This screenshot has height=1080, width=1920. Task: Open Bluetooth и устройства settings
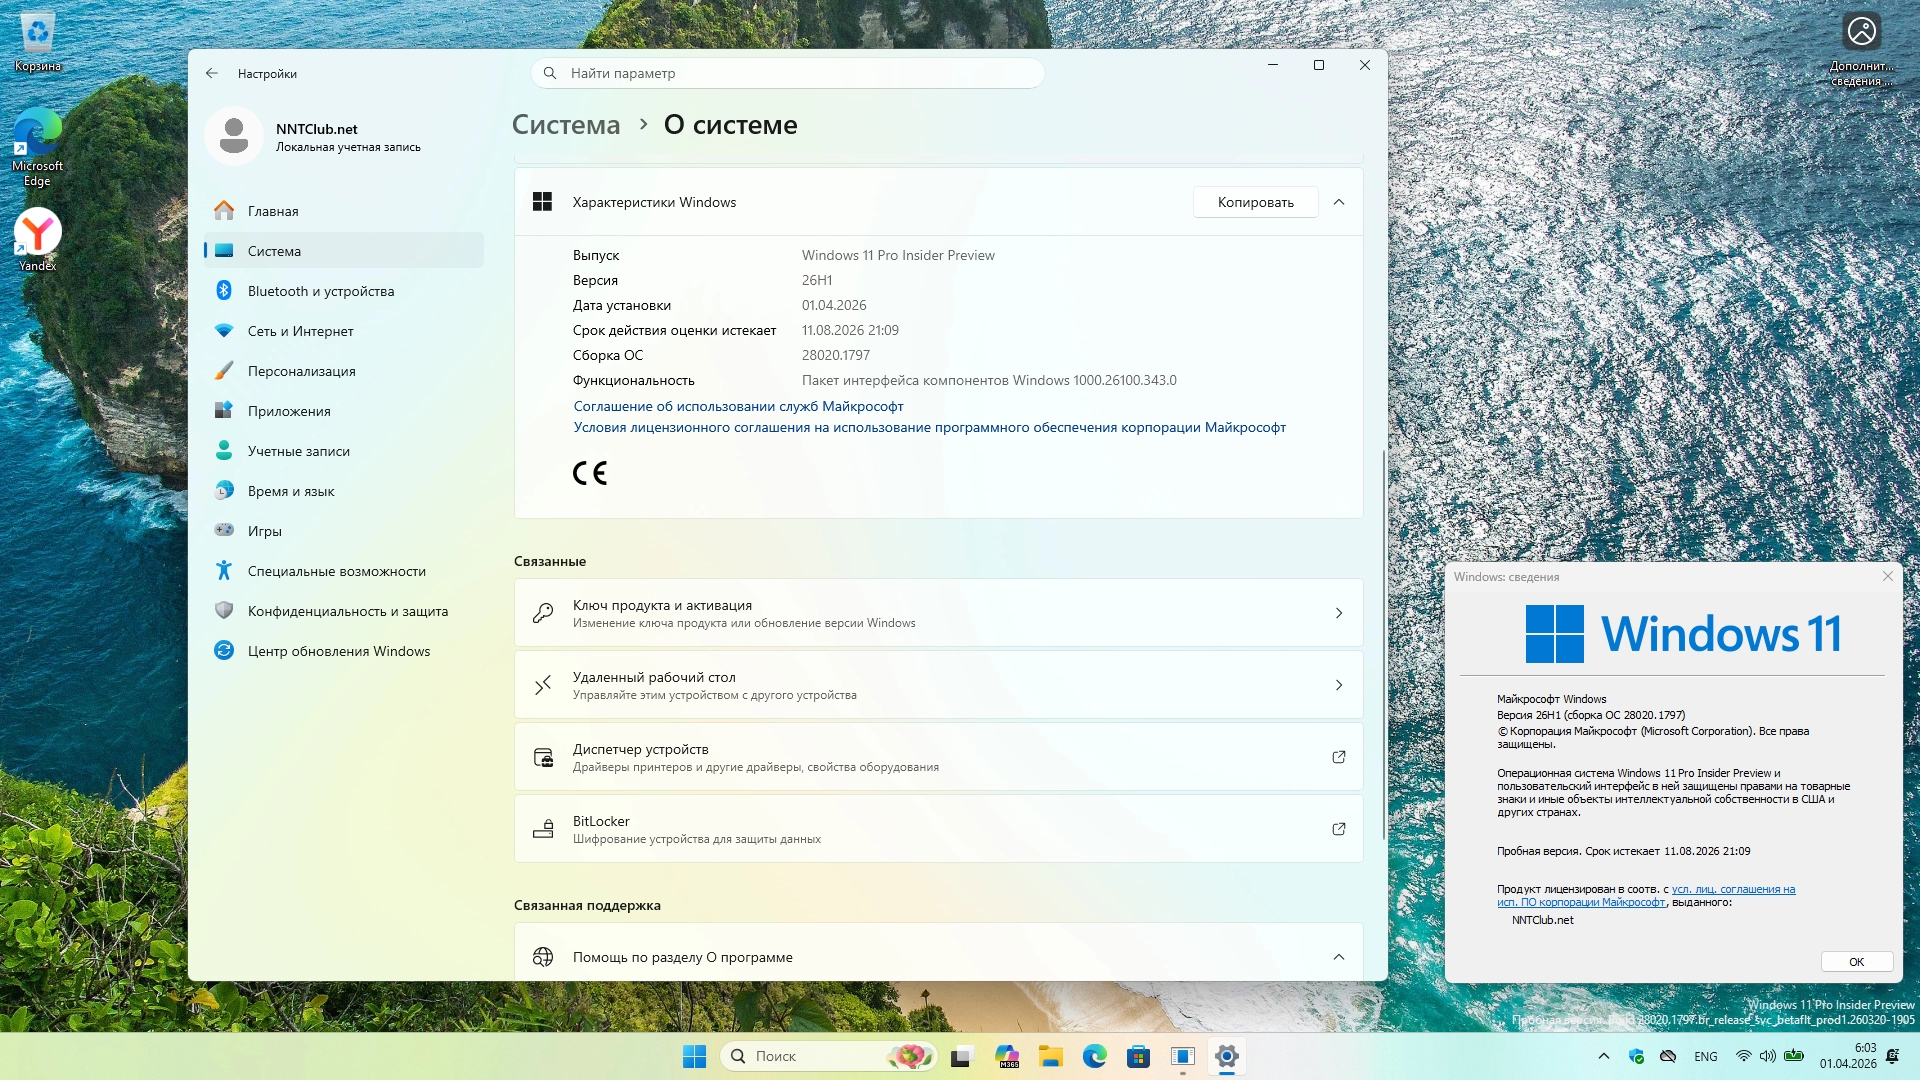tap(320, 291)
